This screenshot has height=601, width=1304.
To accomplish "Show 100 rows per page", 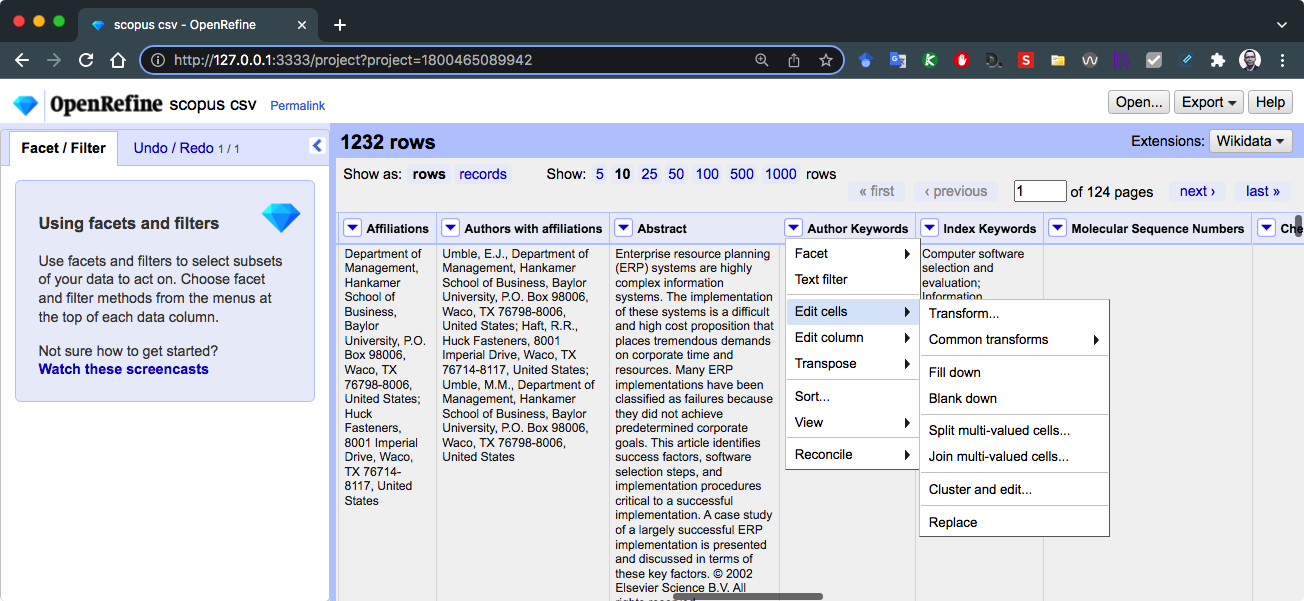I will click(707, 174).
